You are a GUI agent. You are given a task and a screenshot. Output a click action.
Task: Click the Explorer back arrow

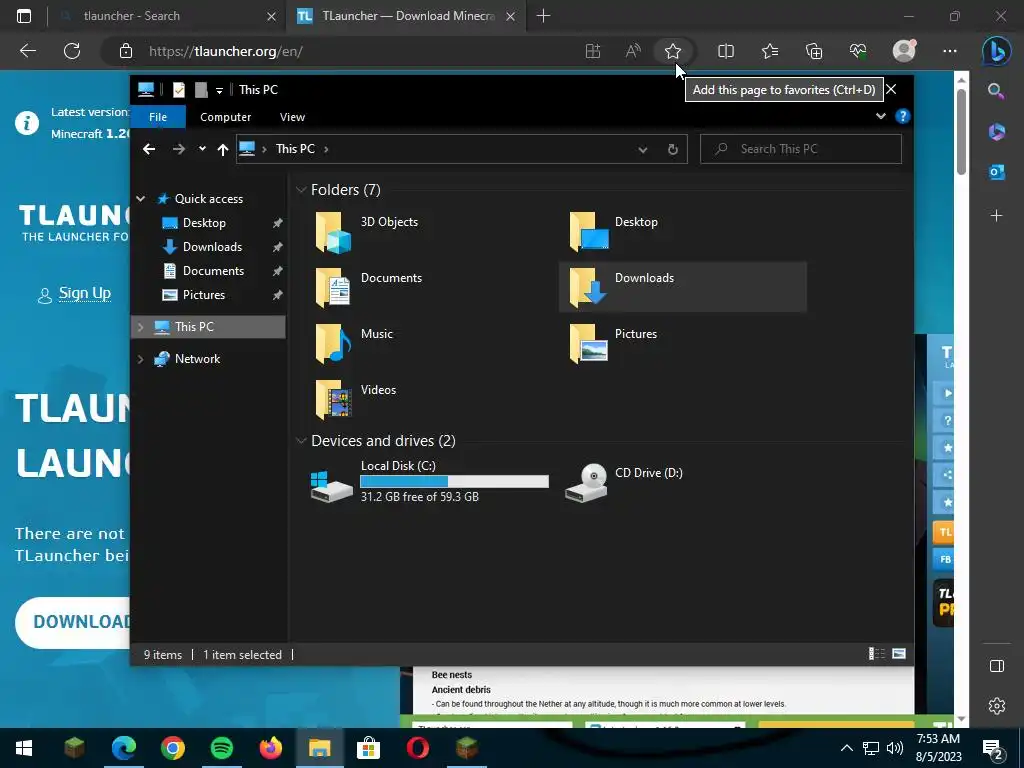click(149, 150)
